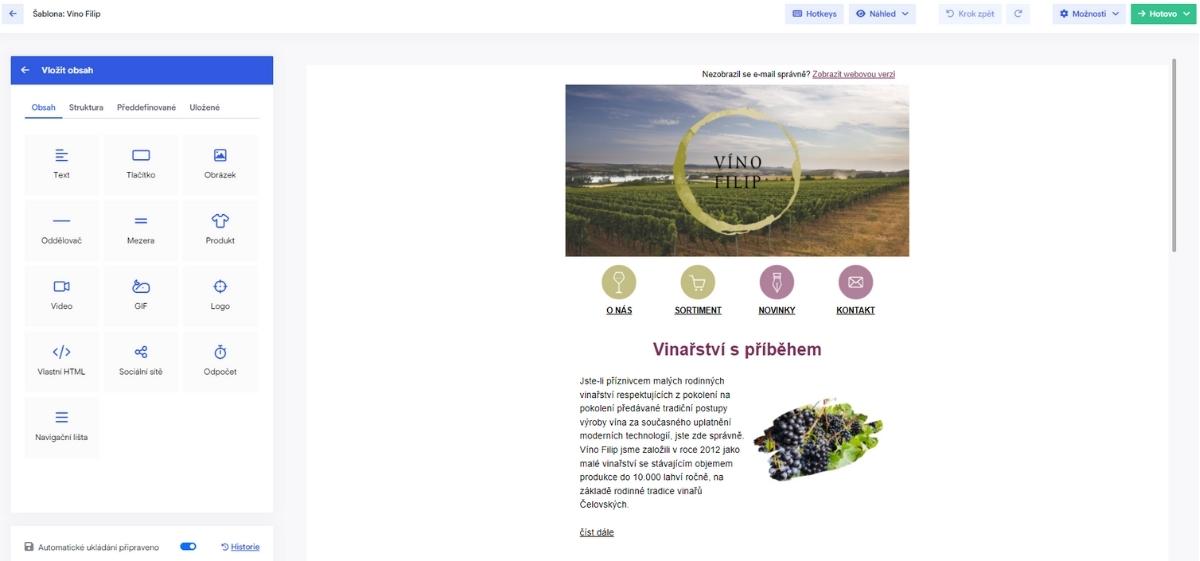Insert an Obrázek image block
1200x561 pixels.
220,165
